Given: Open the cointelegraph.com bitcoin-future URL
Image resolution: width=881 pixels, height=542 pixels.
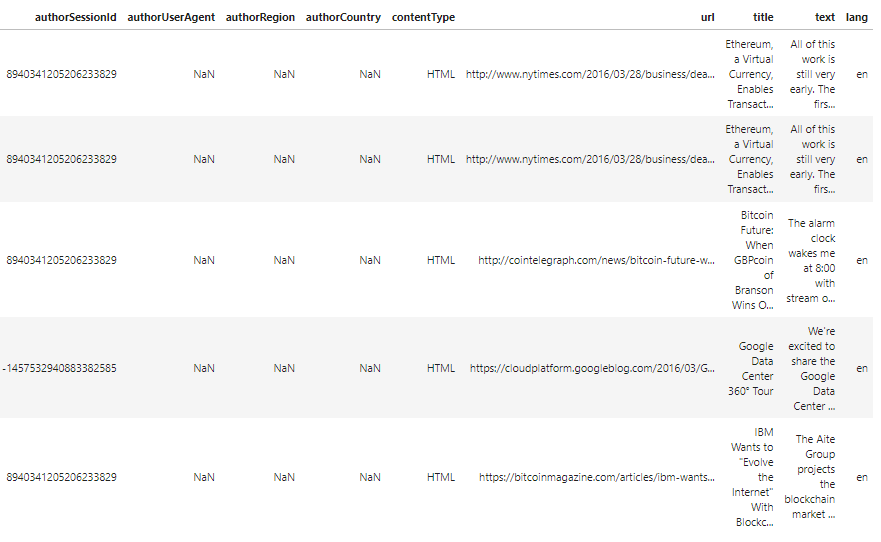Looking at the screenshot, I should [596, 260].
